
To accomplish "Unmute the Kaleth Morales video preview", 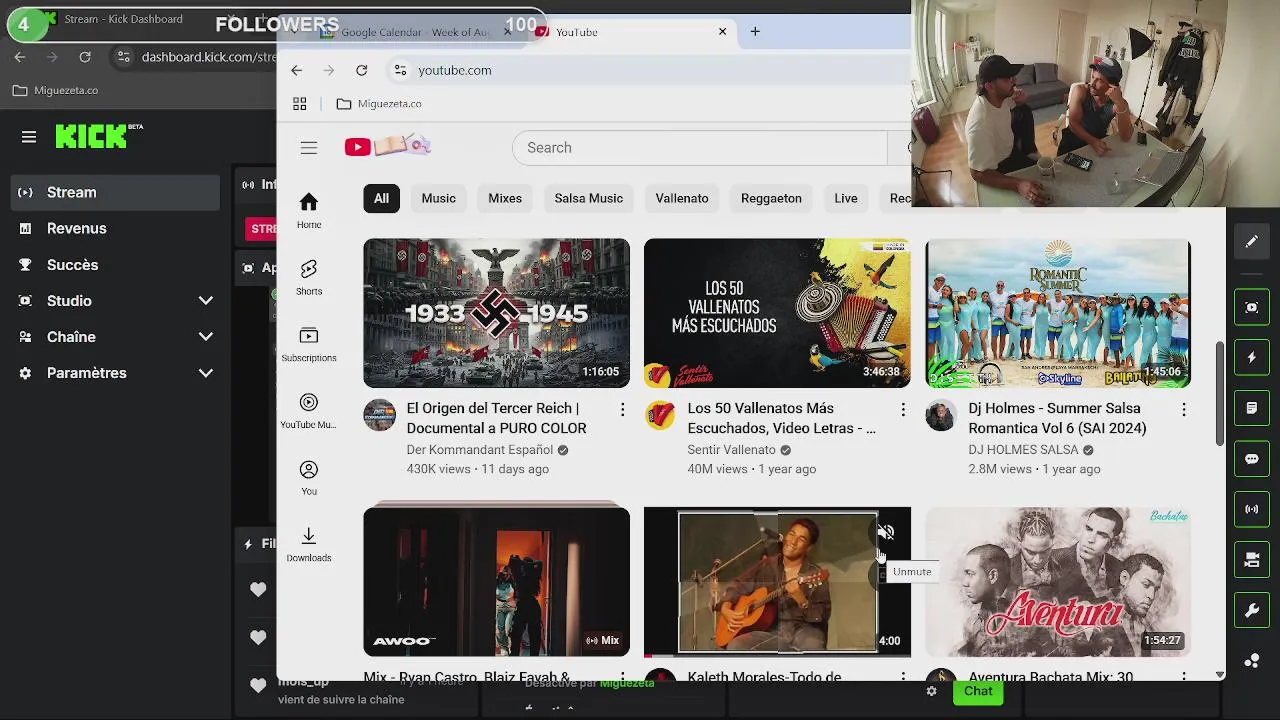I will pos(886,533).
